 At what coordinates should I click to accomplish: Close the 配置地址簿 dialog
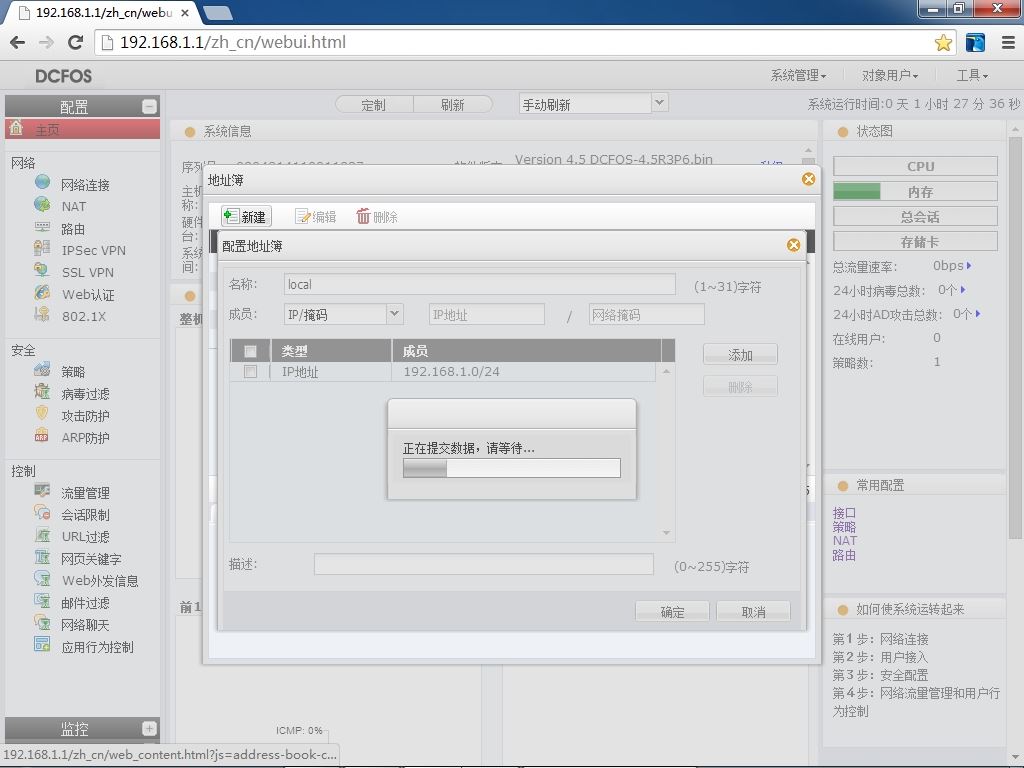[x=793, y=245]
